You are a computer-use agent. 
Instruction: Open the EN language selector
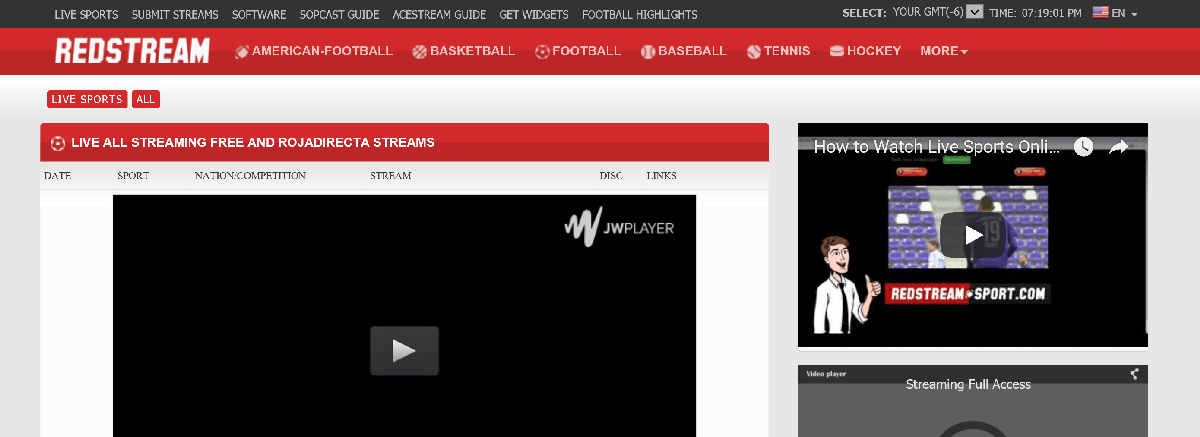click(1124, 13)
